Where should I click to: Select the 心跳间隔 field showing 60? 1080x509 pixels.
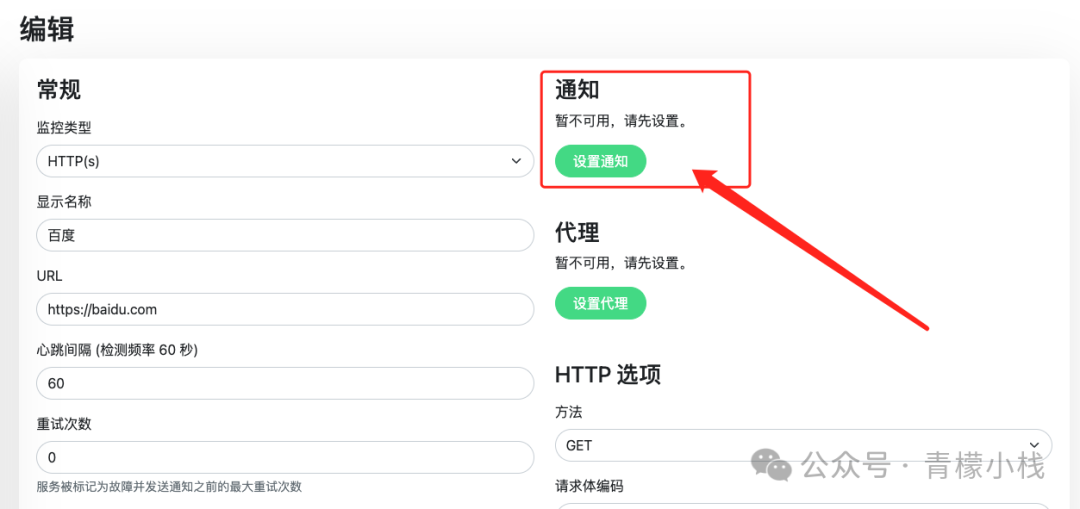tap(285, 384)
